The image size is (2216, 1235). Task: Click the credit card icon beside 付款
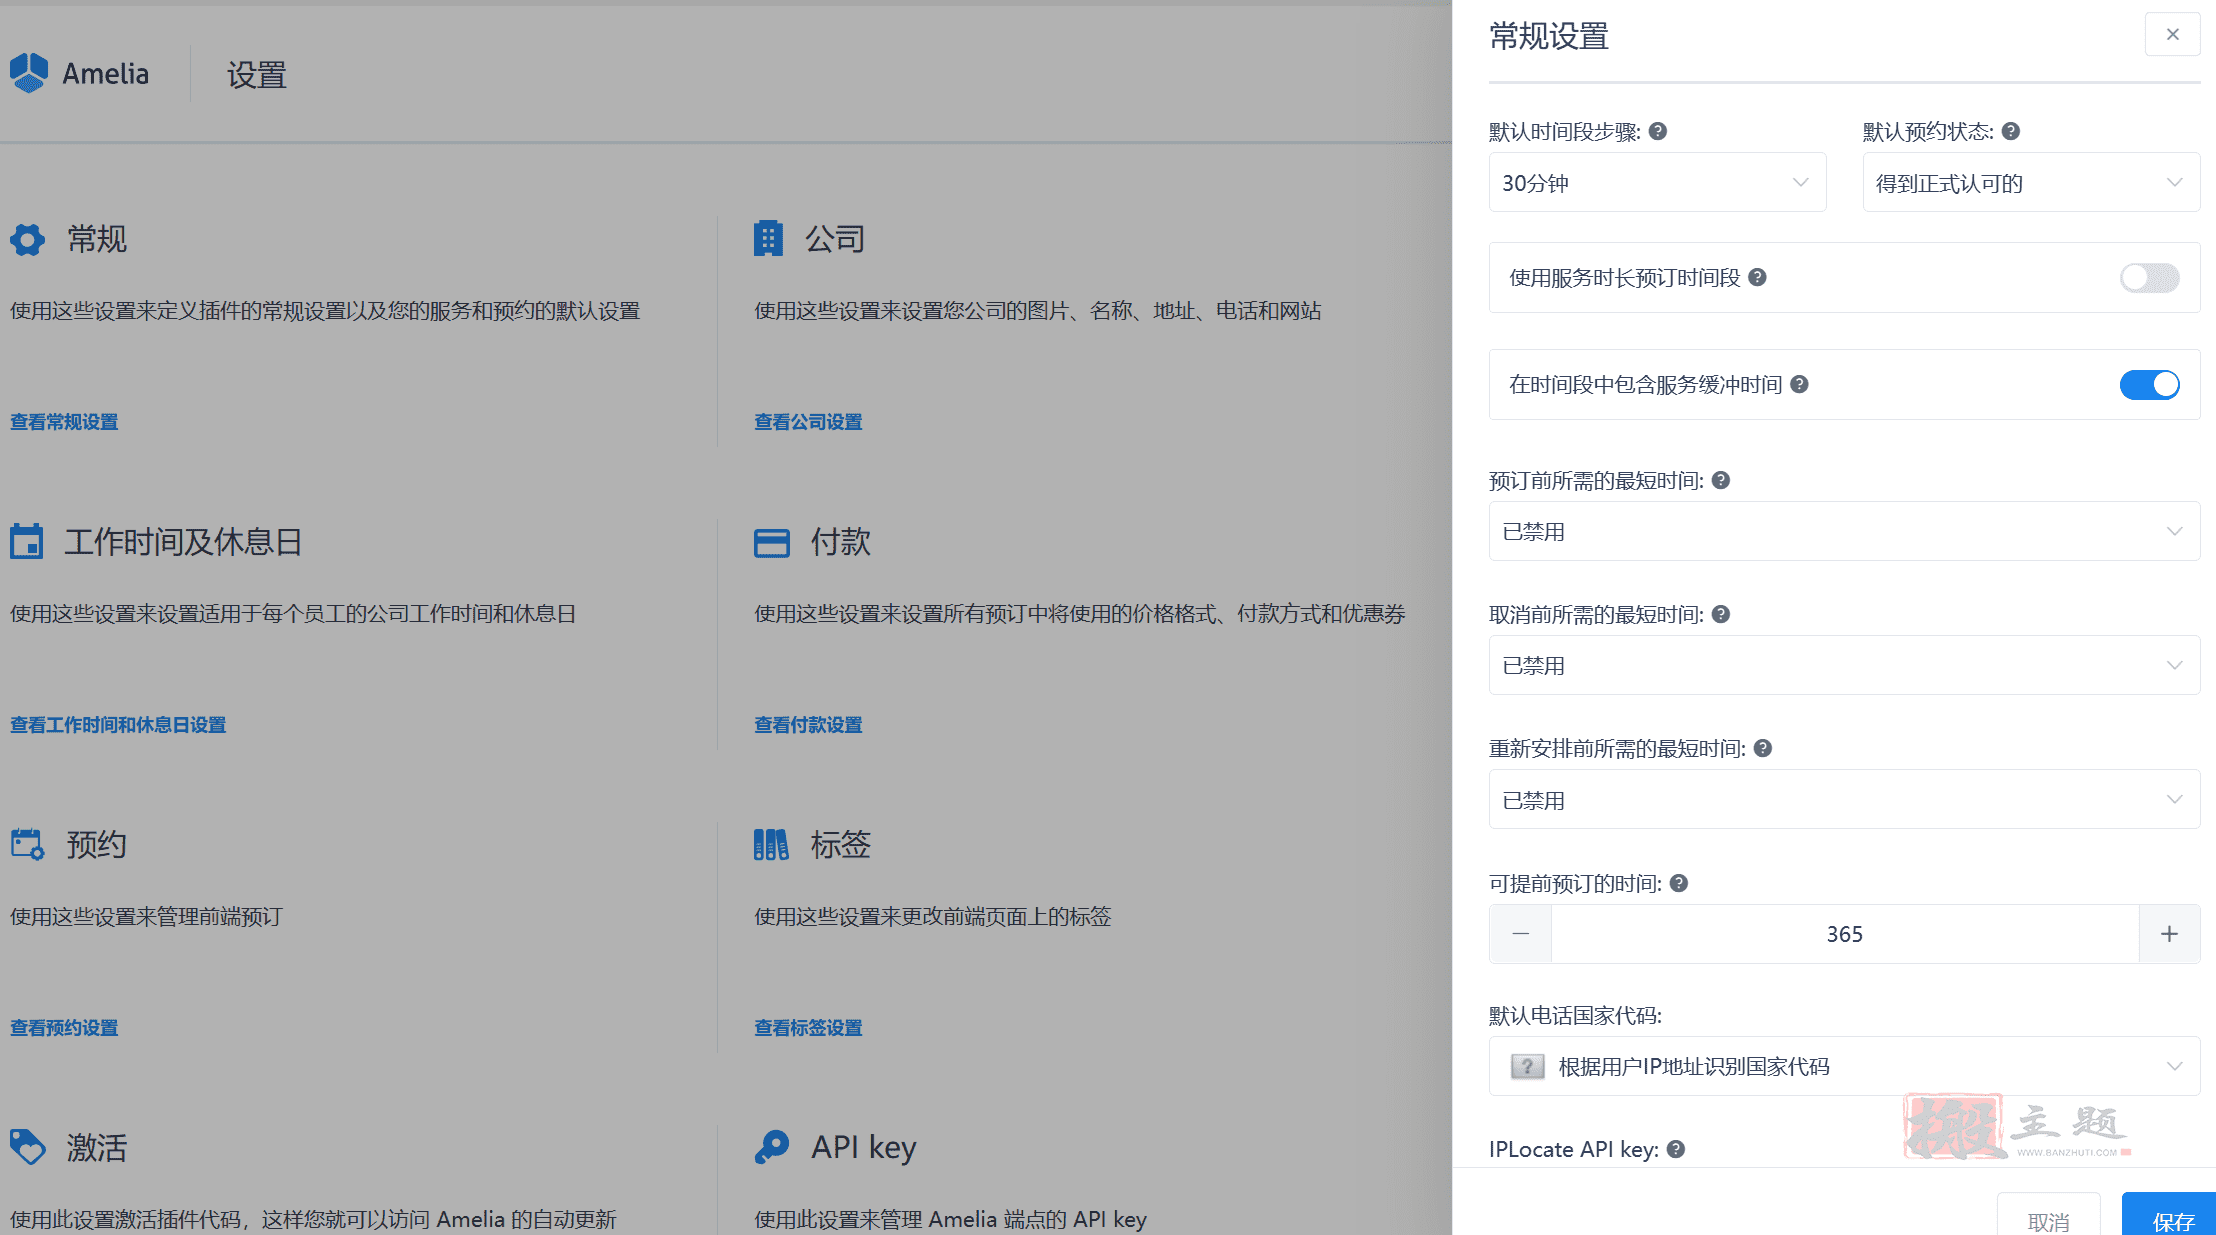coord(772,543)
